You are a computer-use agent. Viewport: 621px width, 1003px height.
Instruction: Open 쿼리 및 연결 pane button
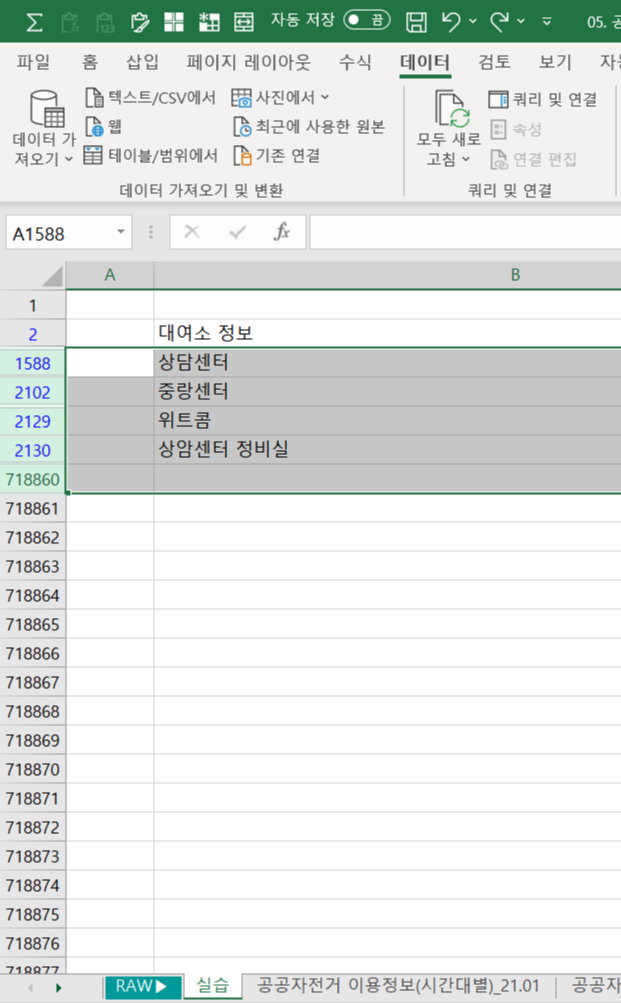[x=543, y=99]
